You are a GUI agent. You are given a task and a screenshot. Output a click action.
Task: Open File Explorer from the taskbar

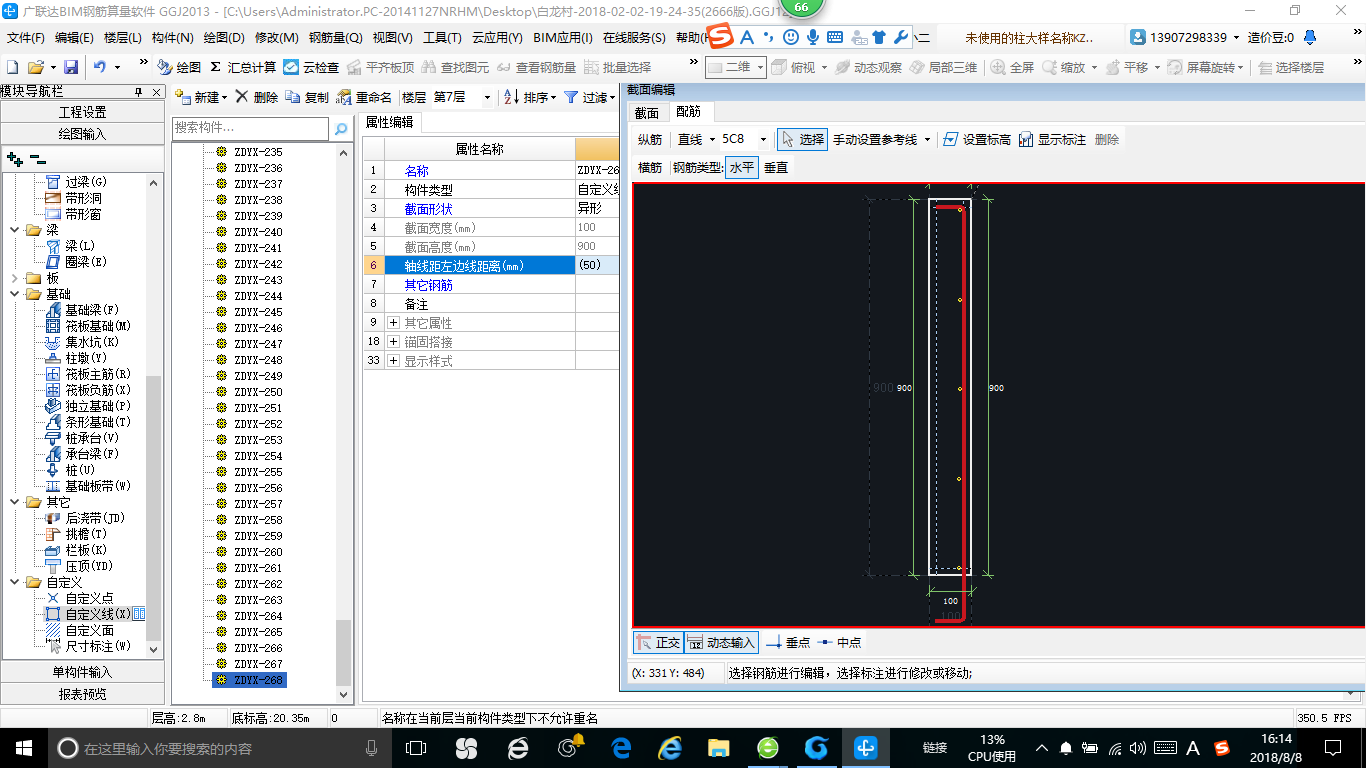pyautogui.click(x=718, y=747)
